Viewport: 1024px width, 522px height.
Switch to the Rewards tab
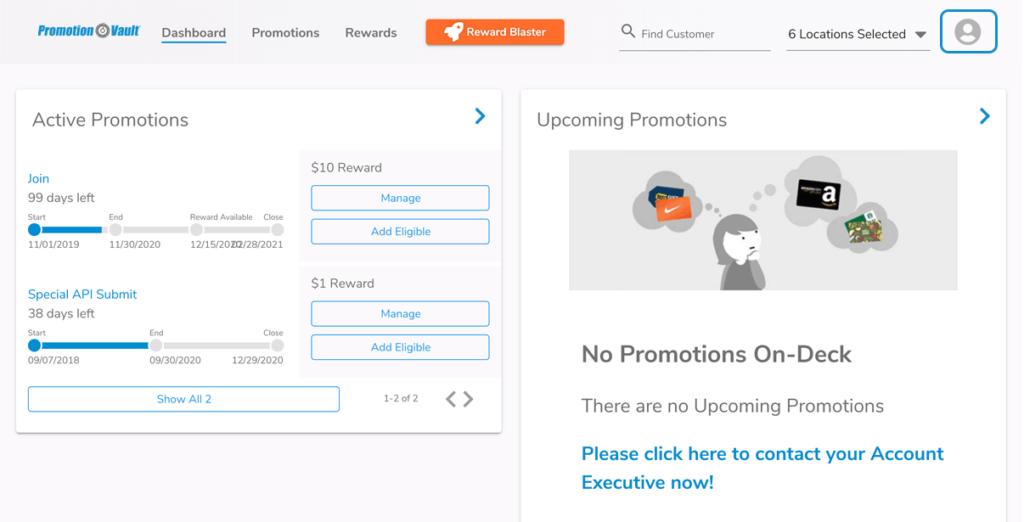pyautogui.click(x=371, y=33)
